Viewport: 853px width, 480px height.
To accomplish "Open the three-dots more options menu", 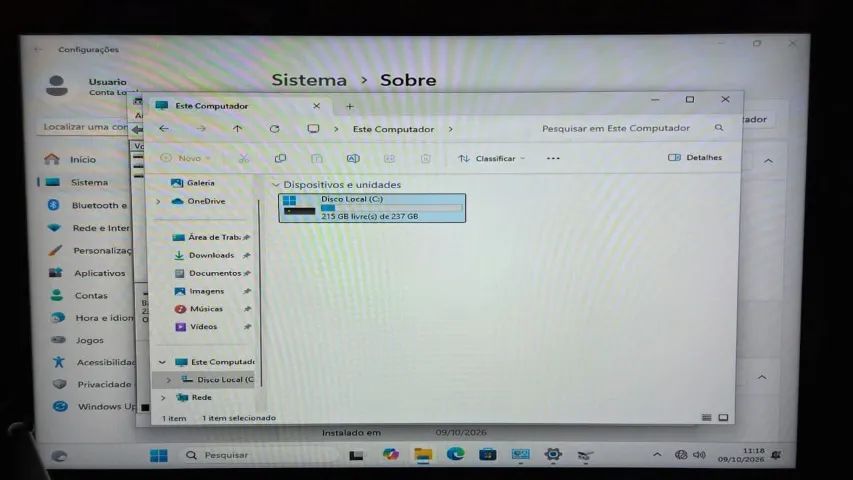I will (x=553, y=158).
